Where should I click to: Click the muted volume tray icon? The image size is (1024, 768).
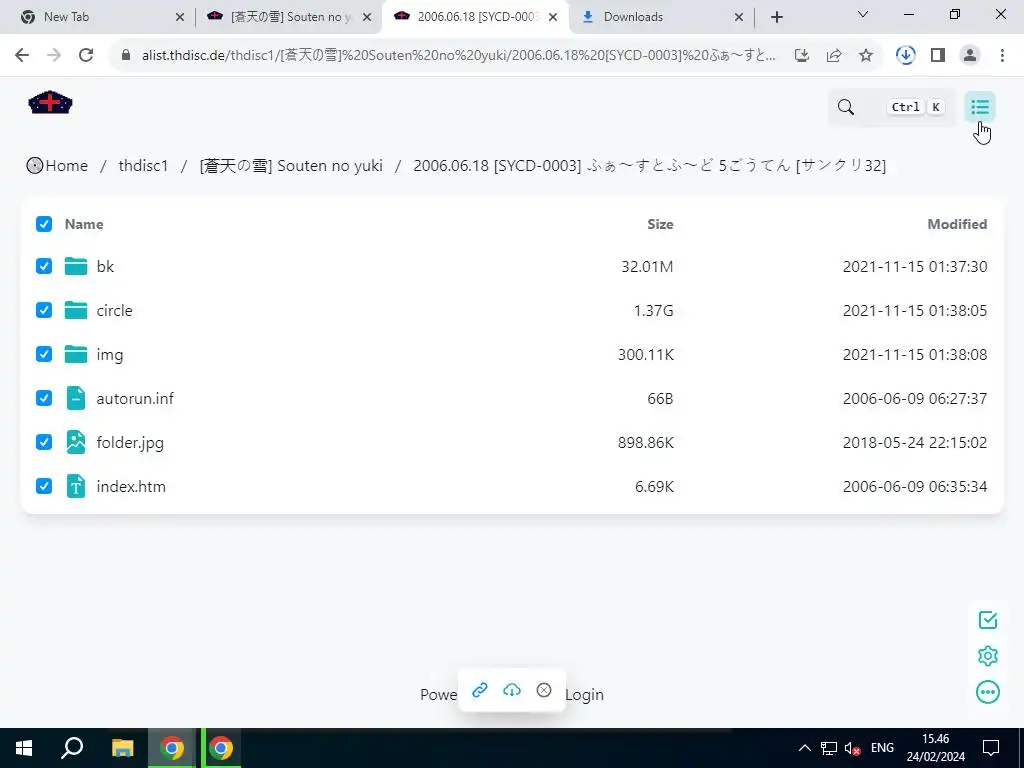tap(852, 748)
